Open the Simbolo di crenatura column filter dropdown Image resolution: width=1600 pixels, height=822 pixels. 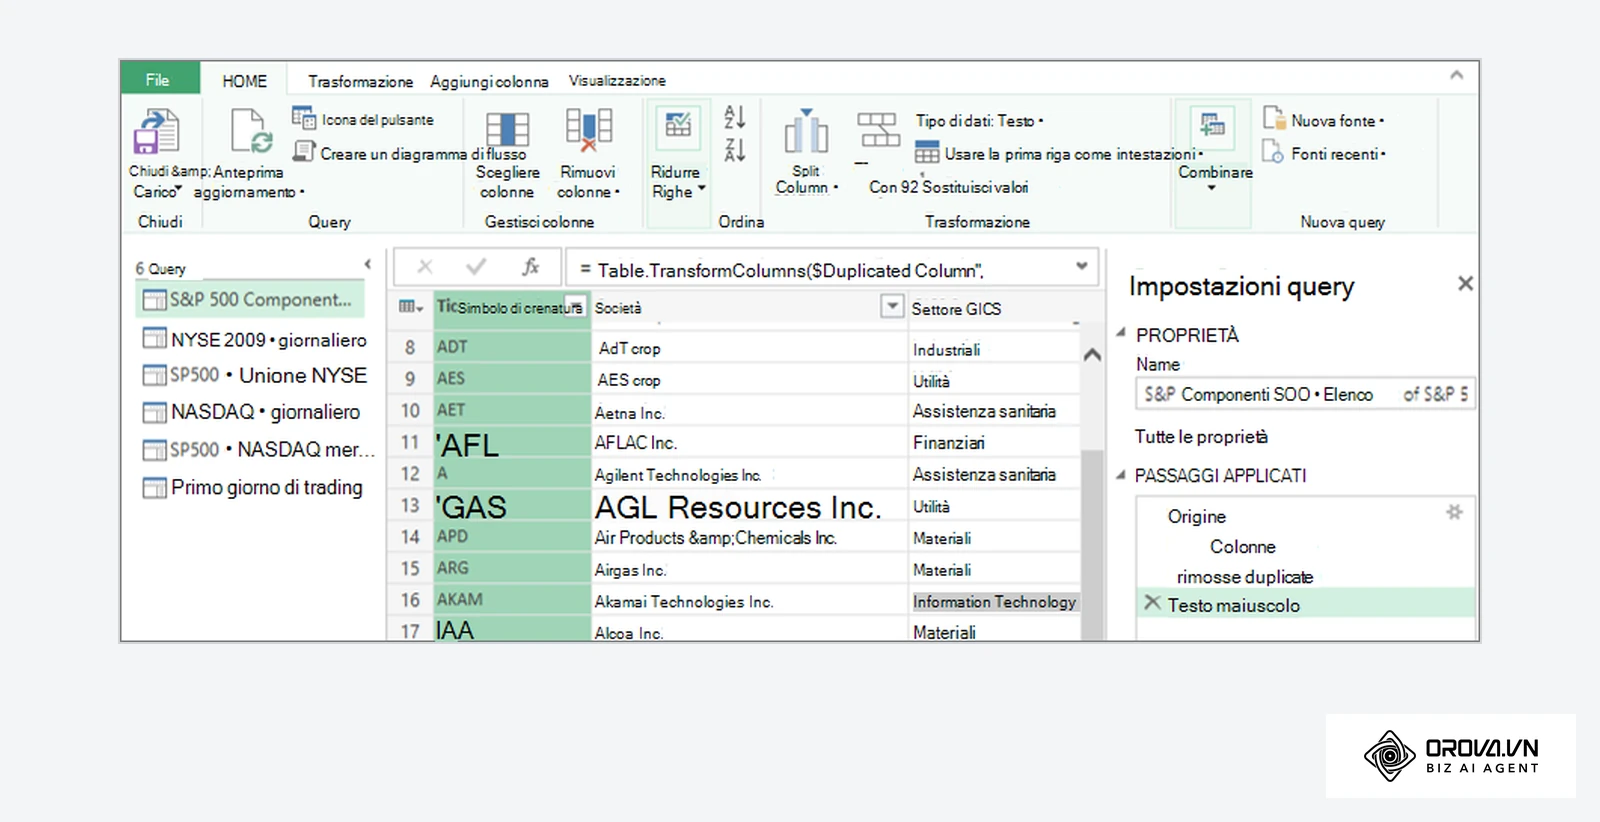point(577,306)
